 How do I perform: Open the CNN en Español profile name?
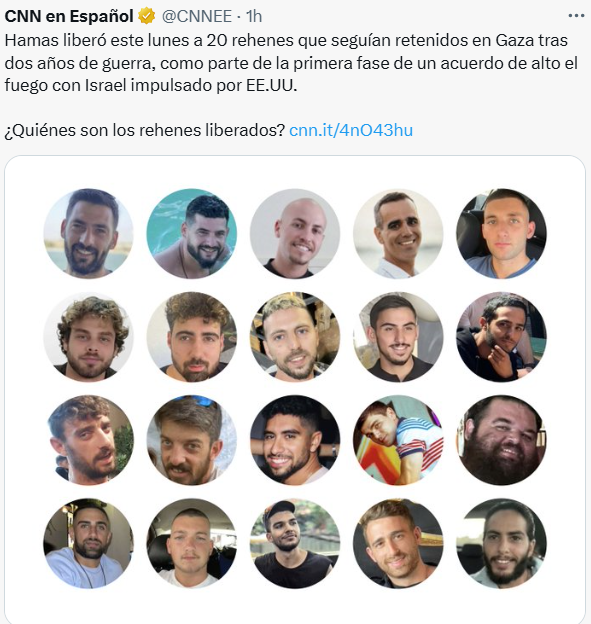click(x=69, y=16)
